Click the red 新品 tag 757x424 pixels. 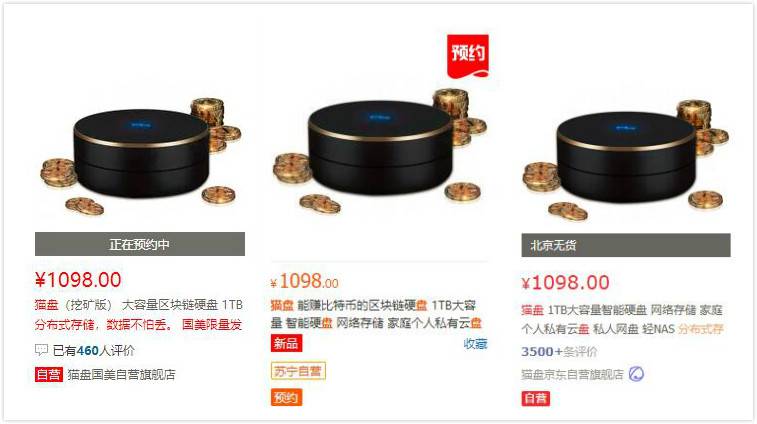tap(286, 343)
